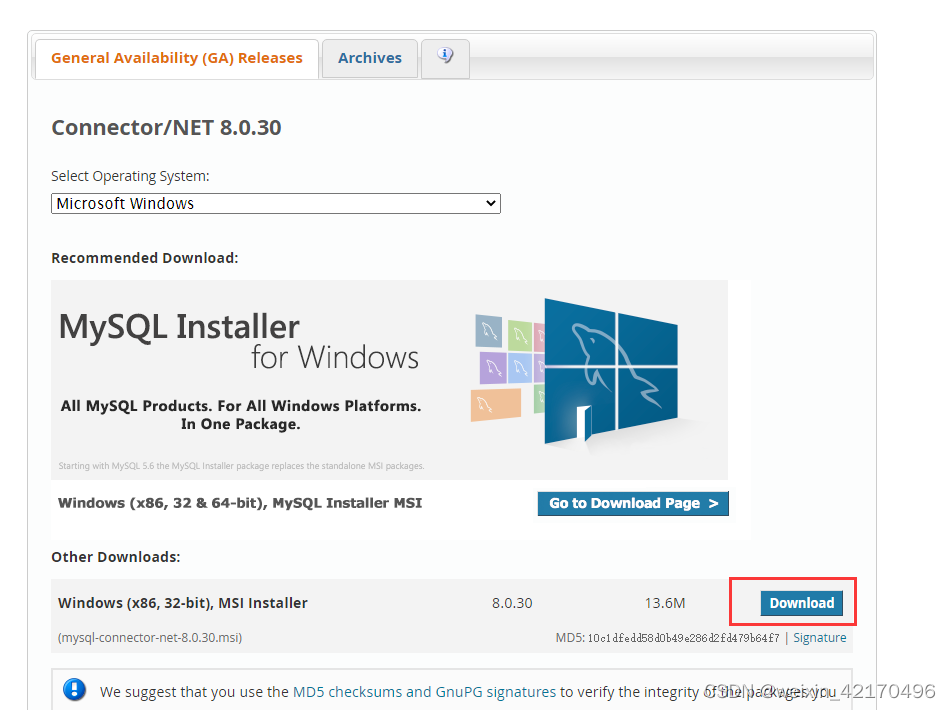This screenshot has height=710, width=951.
Task: Click the MD5 checksum value text
Action: [682, 637]
